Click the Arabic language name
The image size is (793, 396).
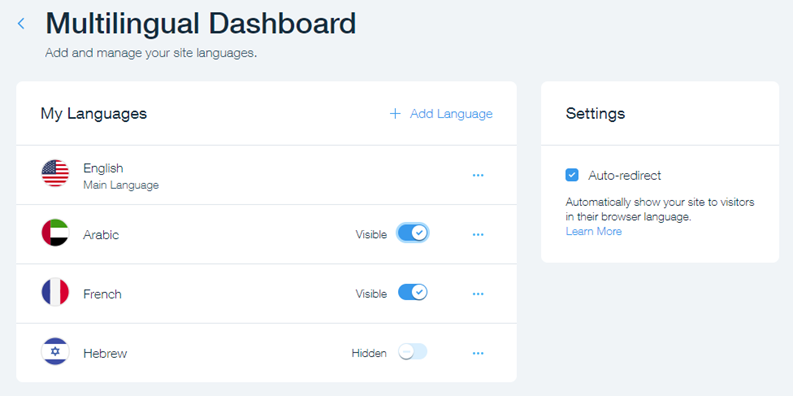tap(101, 235)
